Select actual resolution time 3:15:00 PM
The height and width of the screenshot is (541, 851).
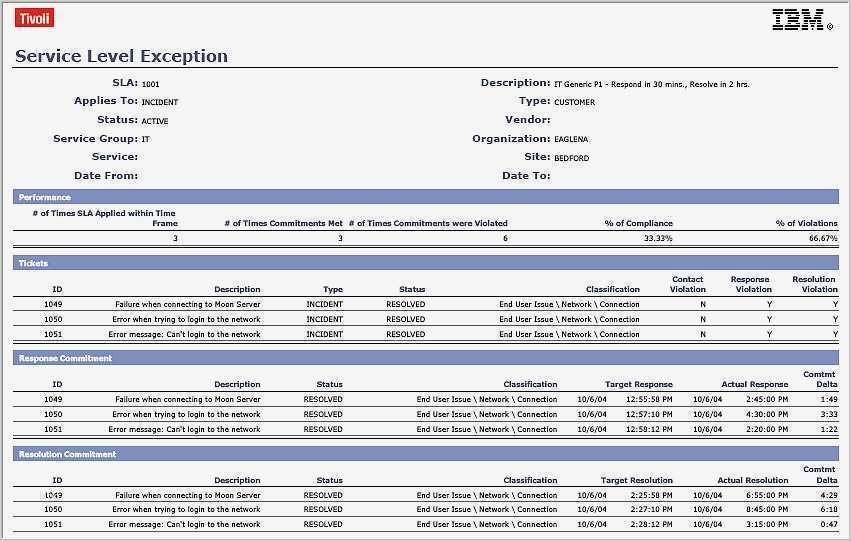coord(767,525)
